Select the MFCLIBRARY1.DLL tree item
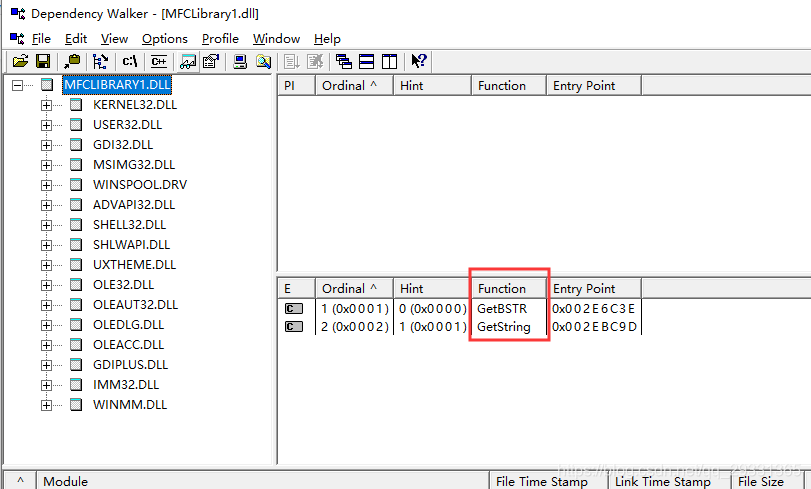 (x=117, y=85)
